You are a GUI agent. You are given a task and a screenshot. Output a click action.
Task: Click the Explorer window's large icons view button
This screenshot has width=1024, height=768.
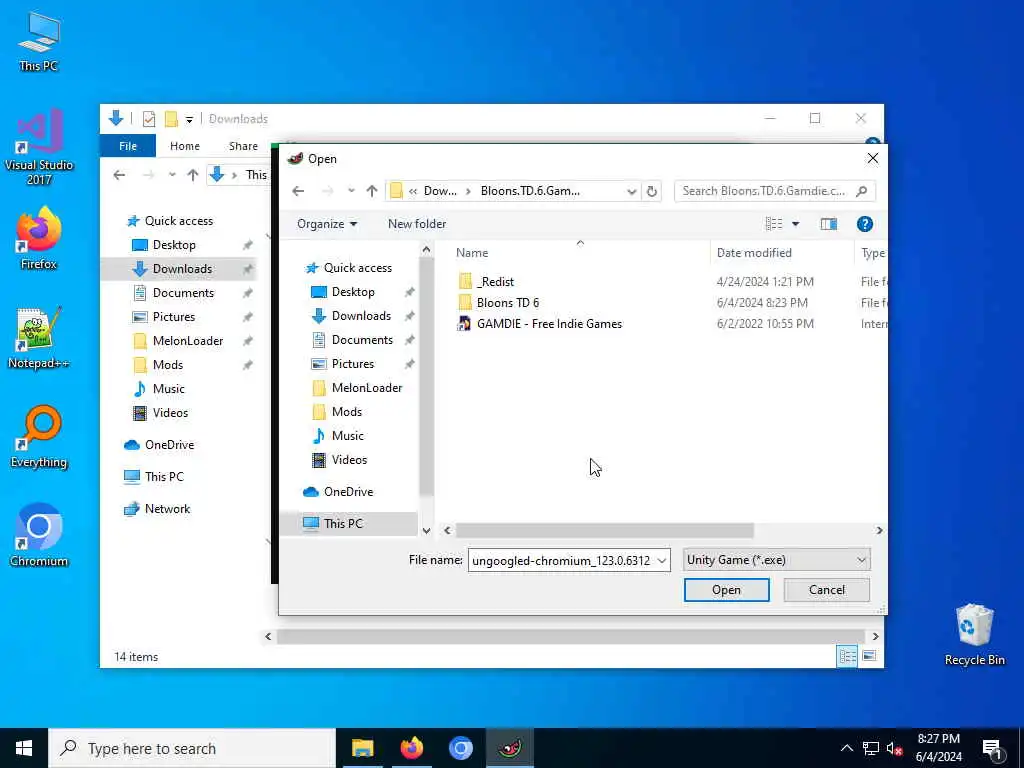pyautogui.click(x=869, y=656)
